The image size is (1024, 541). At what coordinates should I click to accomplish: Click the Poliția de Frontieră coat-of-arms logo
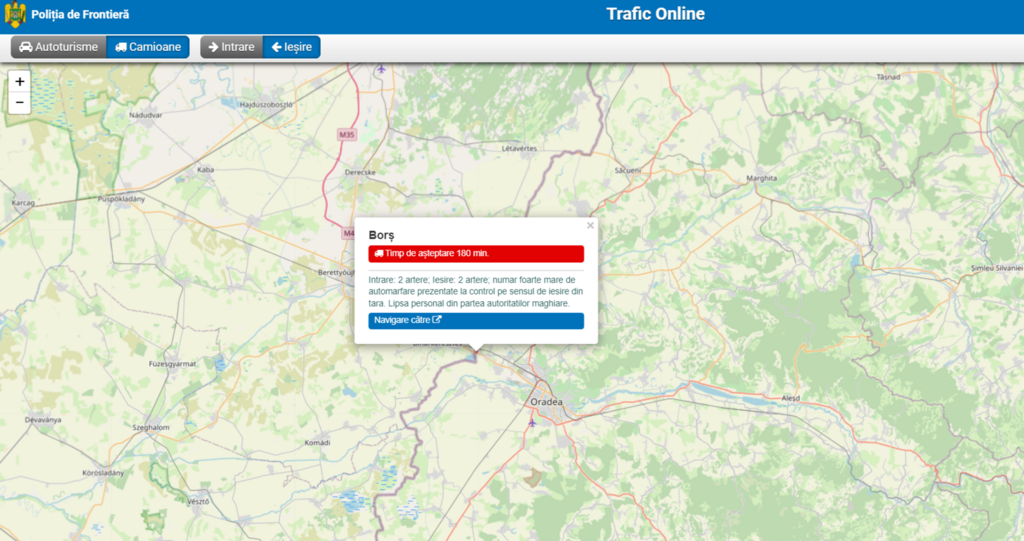[x=15, y=15]
